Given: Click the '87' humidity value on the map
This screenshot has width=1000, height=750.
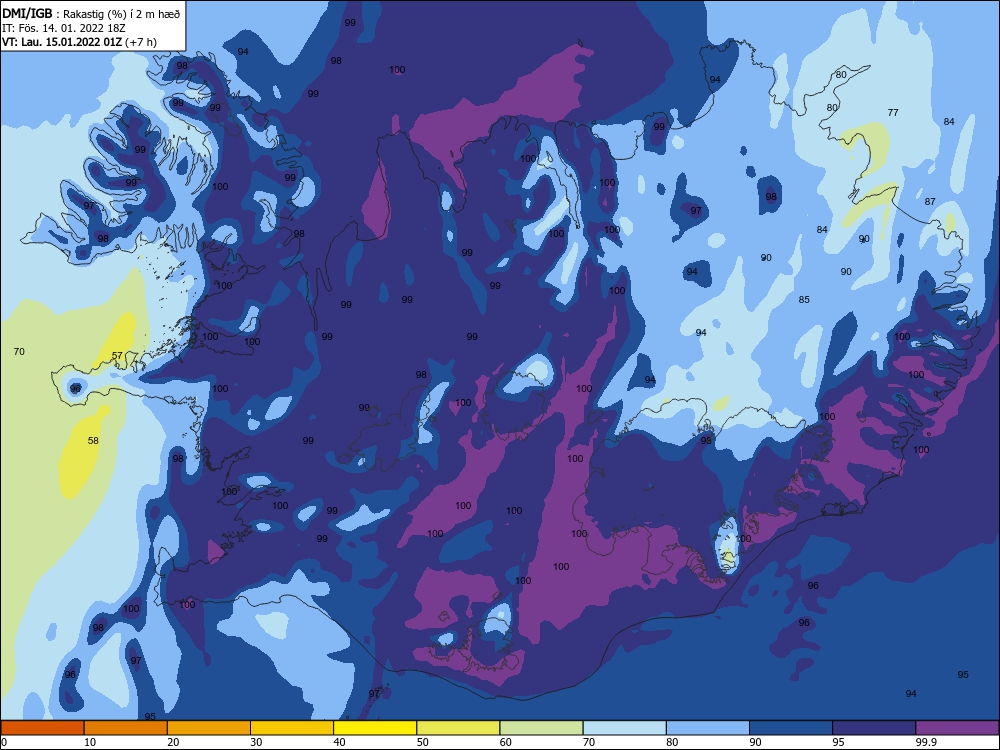Looking at the screenshot, I should click(930, 202).
